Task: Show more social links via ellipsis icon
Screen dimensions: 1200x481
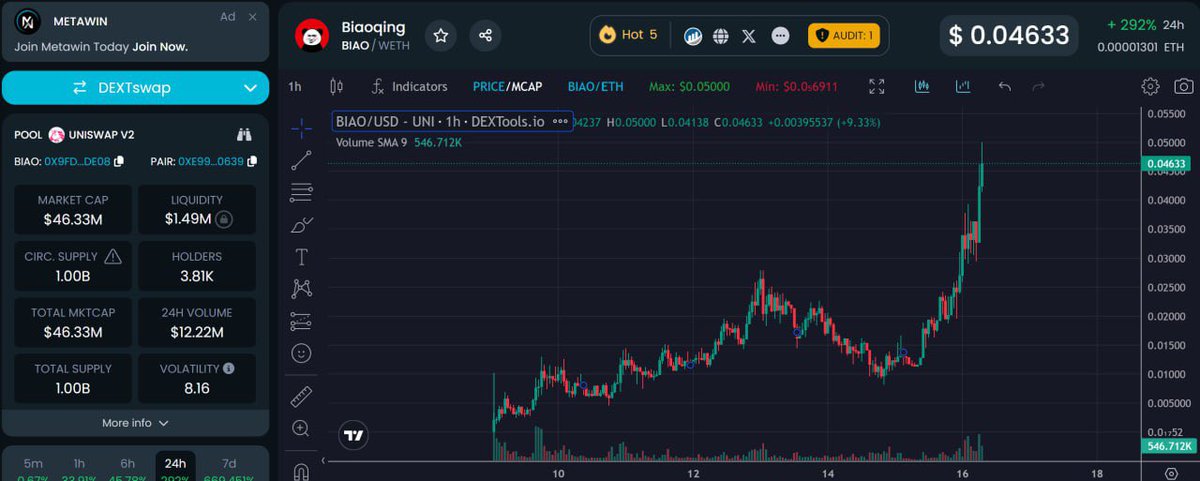Action: pos(781,36)
